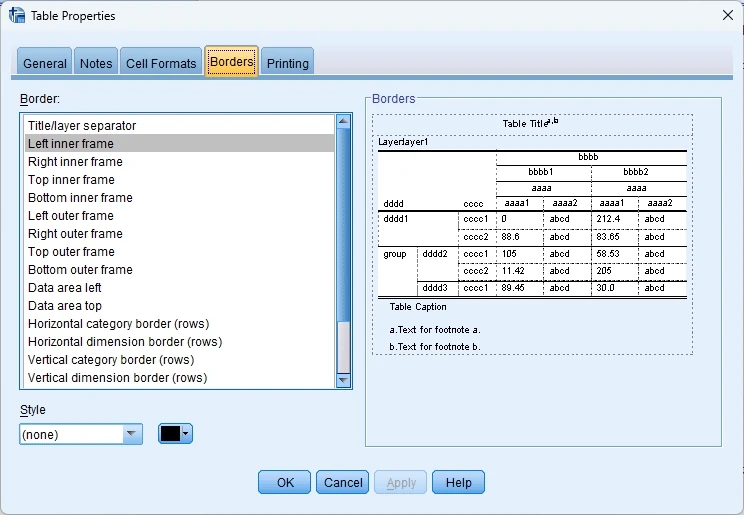Expand the border color picker arrow
744x515 pixels.
(x=186, y=434)
